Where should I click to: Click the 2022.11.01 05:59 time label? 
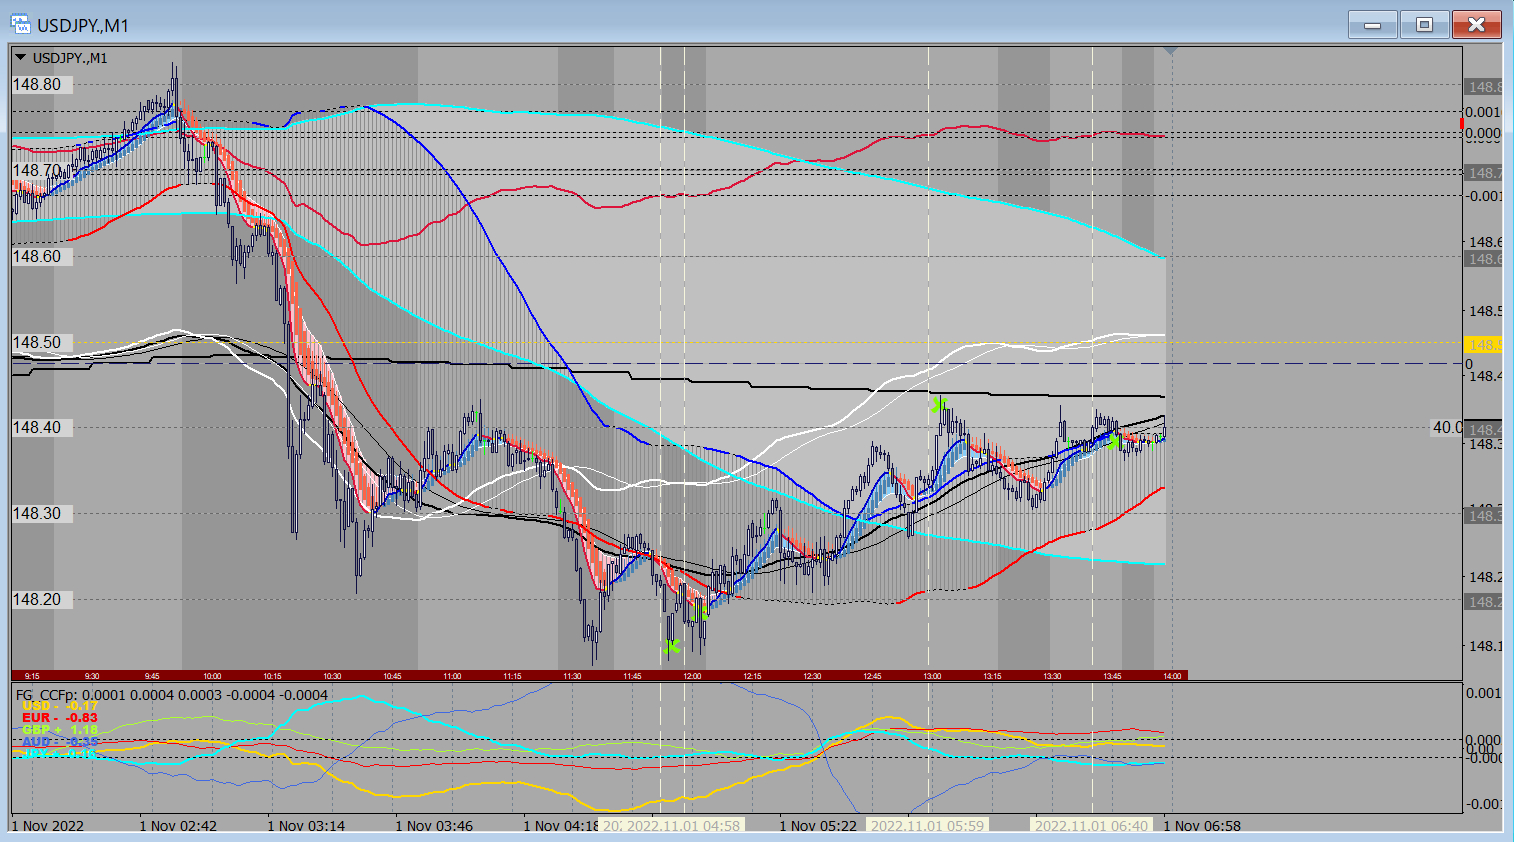click(927, 826)
